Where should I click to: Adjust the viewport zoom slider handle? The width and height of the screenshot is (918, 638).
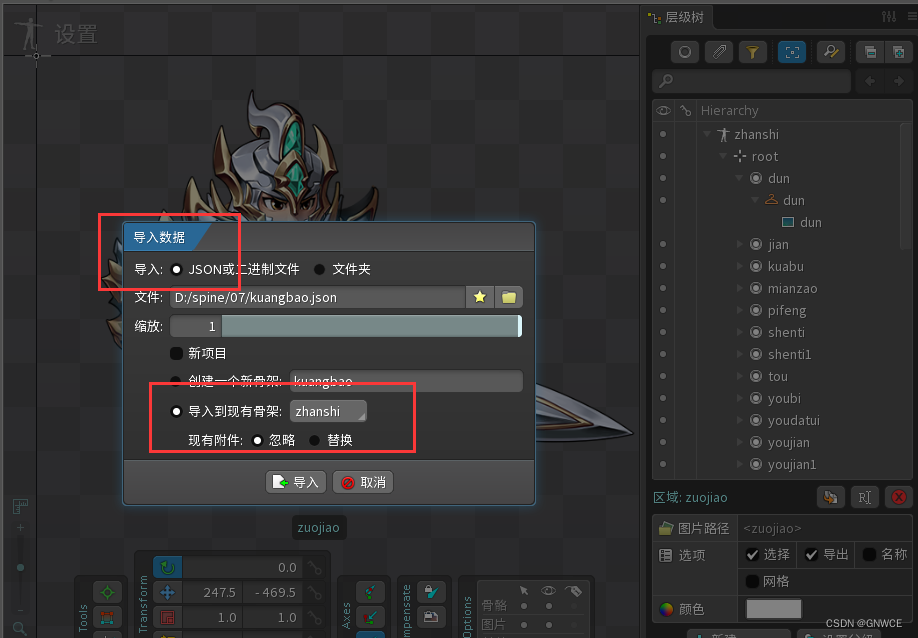pos(20,567)
